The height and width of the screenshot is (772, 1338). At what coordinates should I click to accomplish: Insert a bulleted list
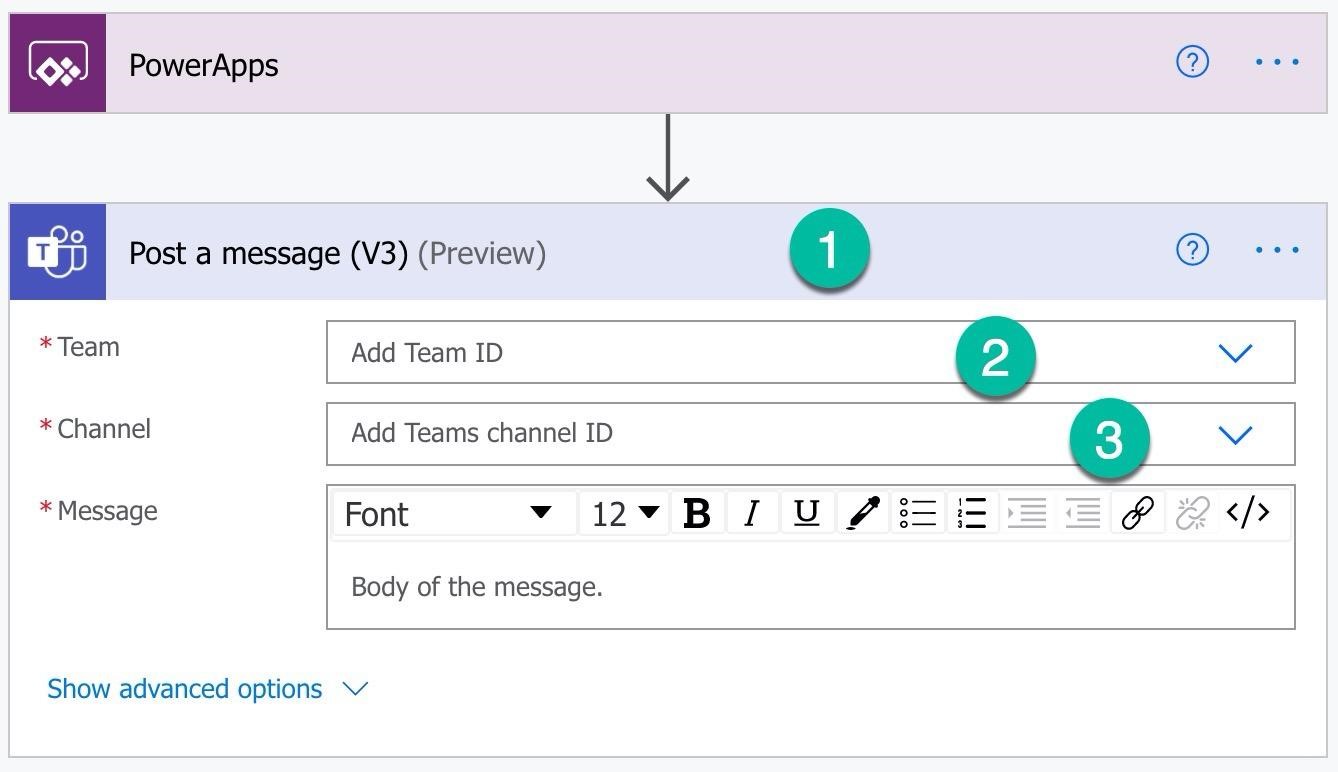[x=917, y=513]
